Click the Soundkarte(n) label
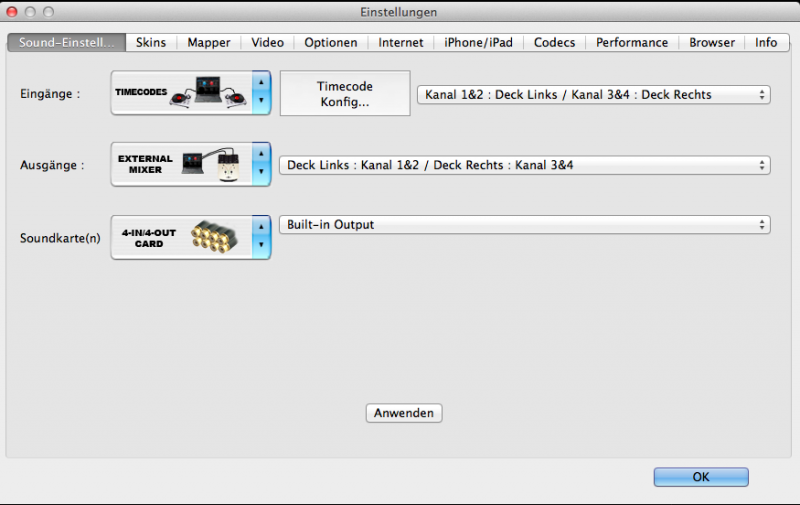The width and height of the screenshot is (800, 505). coord(60,238)
